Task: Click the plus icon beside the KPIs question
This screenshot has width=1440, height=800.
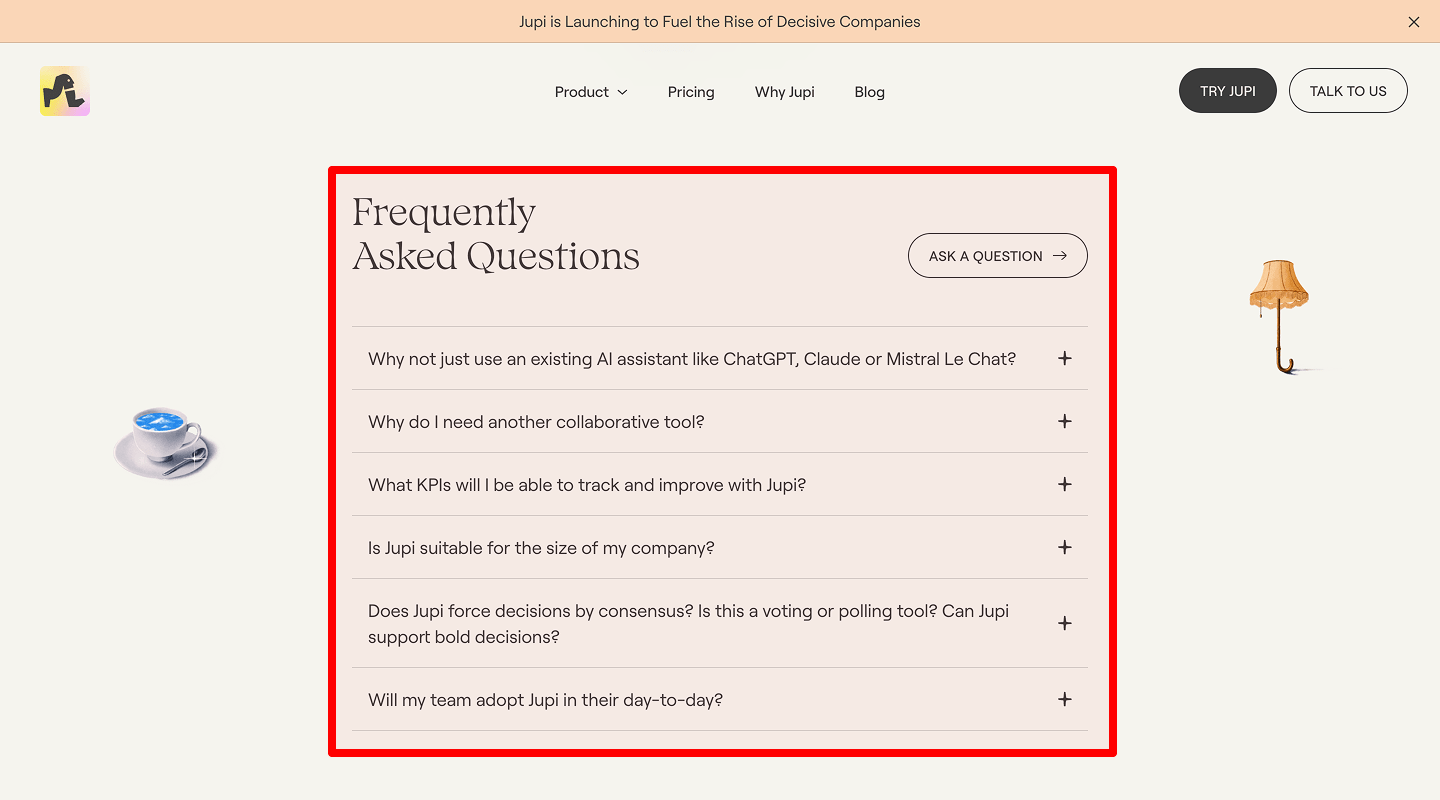Action: pos(1065,484)
